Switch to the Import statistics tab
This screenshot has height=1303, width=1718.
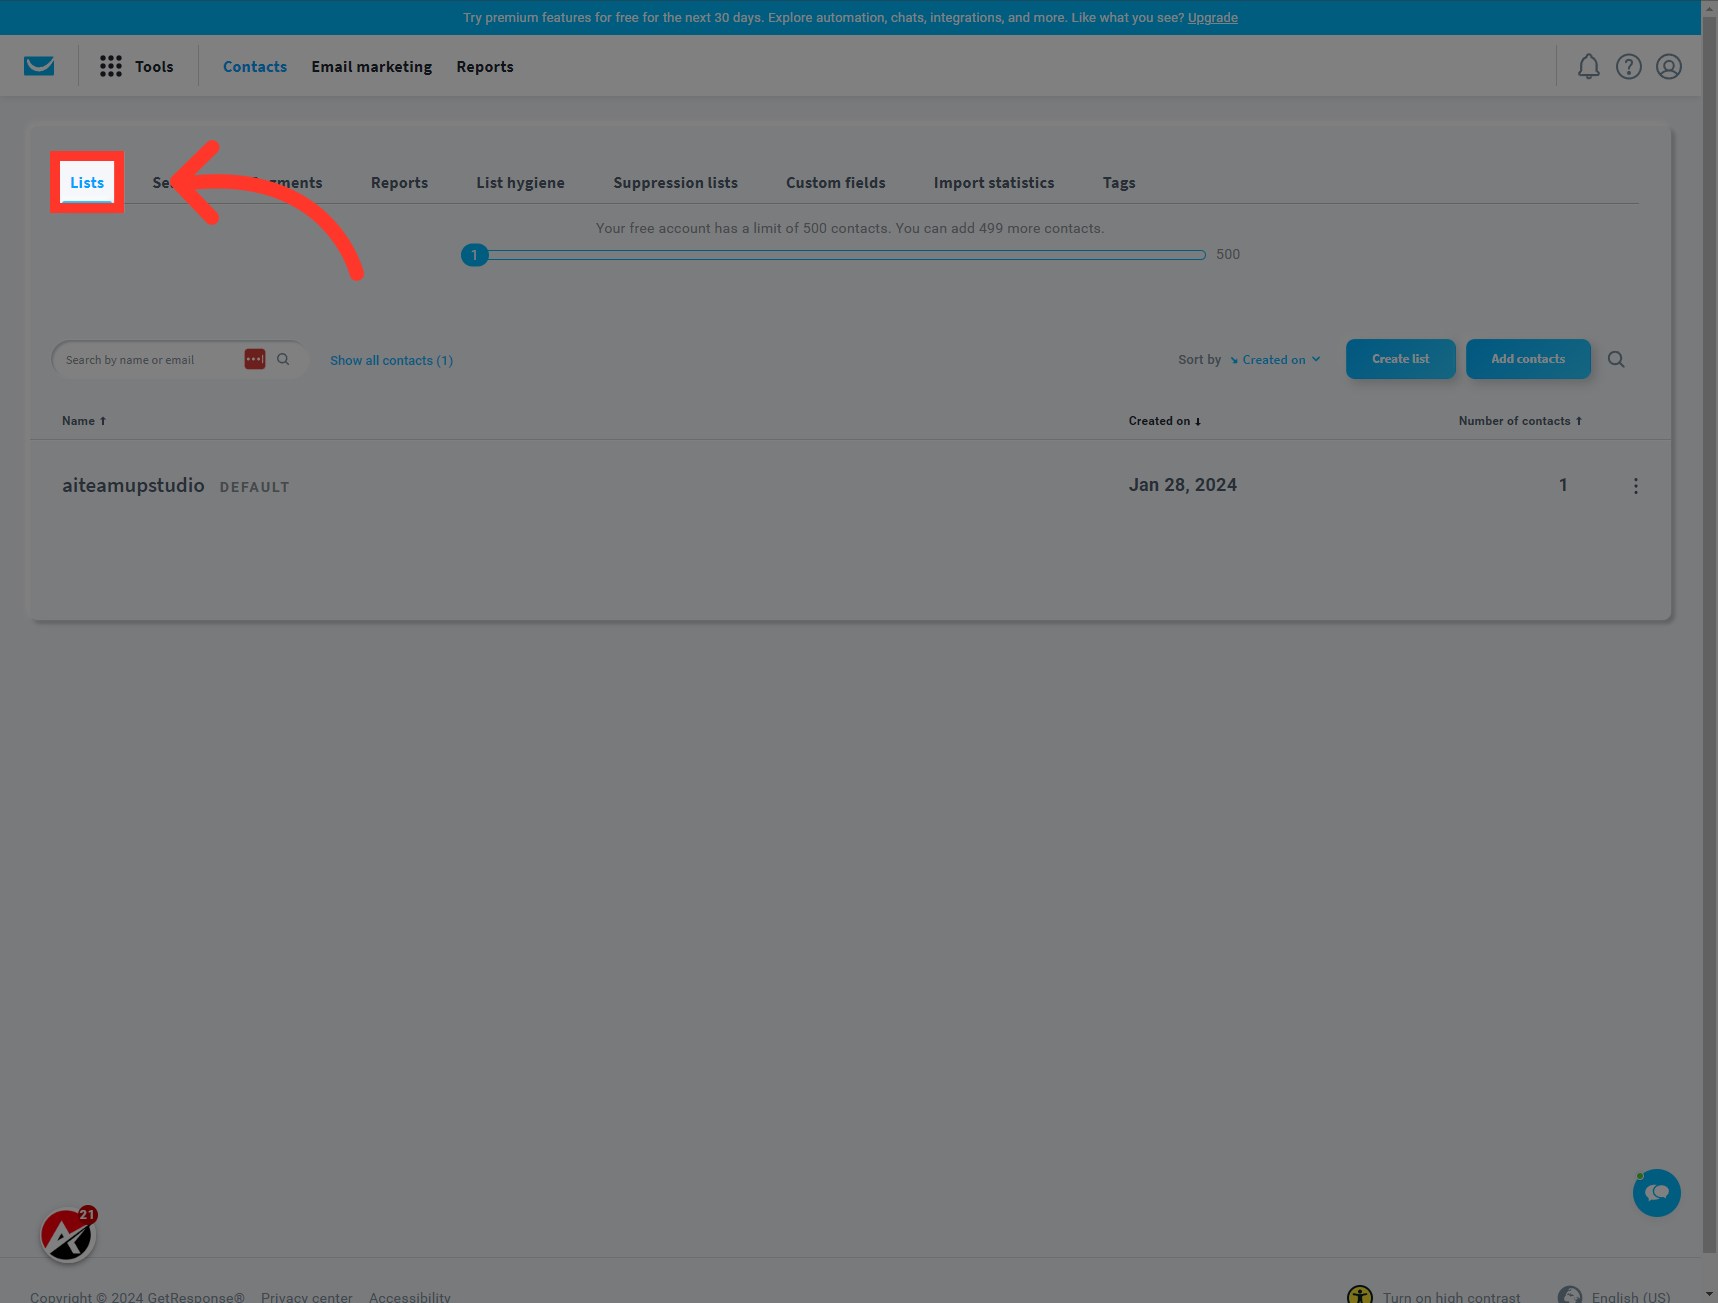pyautogui.click(x=993, y=182)
